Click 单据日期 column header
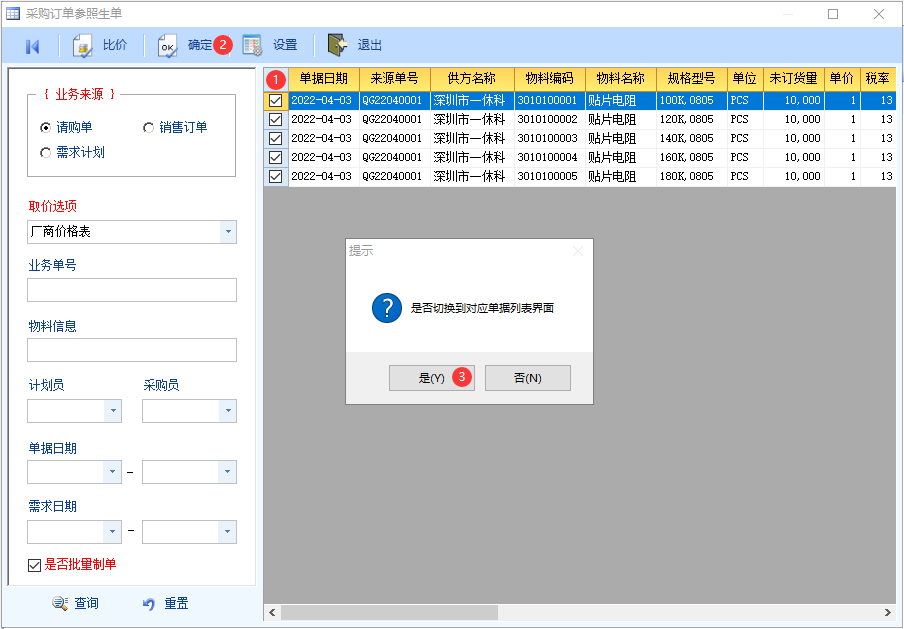Image resolution: width=904 pixels, height=629 pixels. 323,79
